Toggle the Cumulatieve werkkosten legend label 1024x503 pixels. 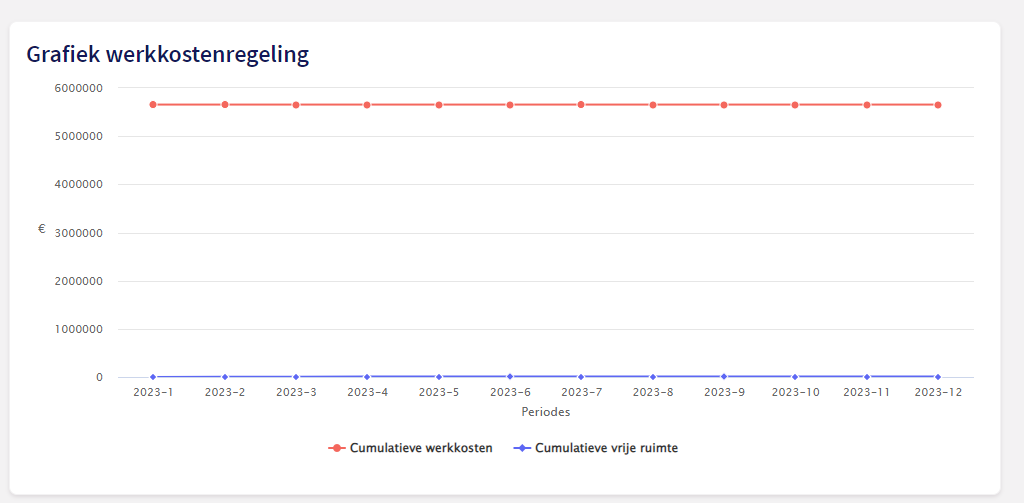(x=421, y=449)
